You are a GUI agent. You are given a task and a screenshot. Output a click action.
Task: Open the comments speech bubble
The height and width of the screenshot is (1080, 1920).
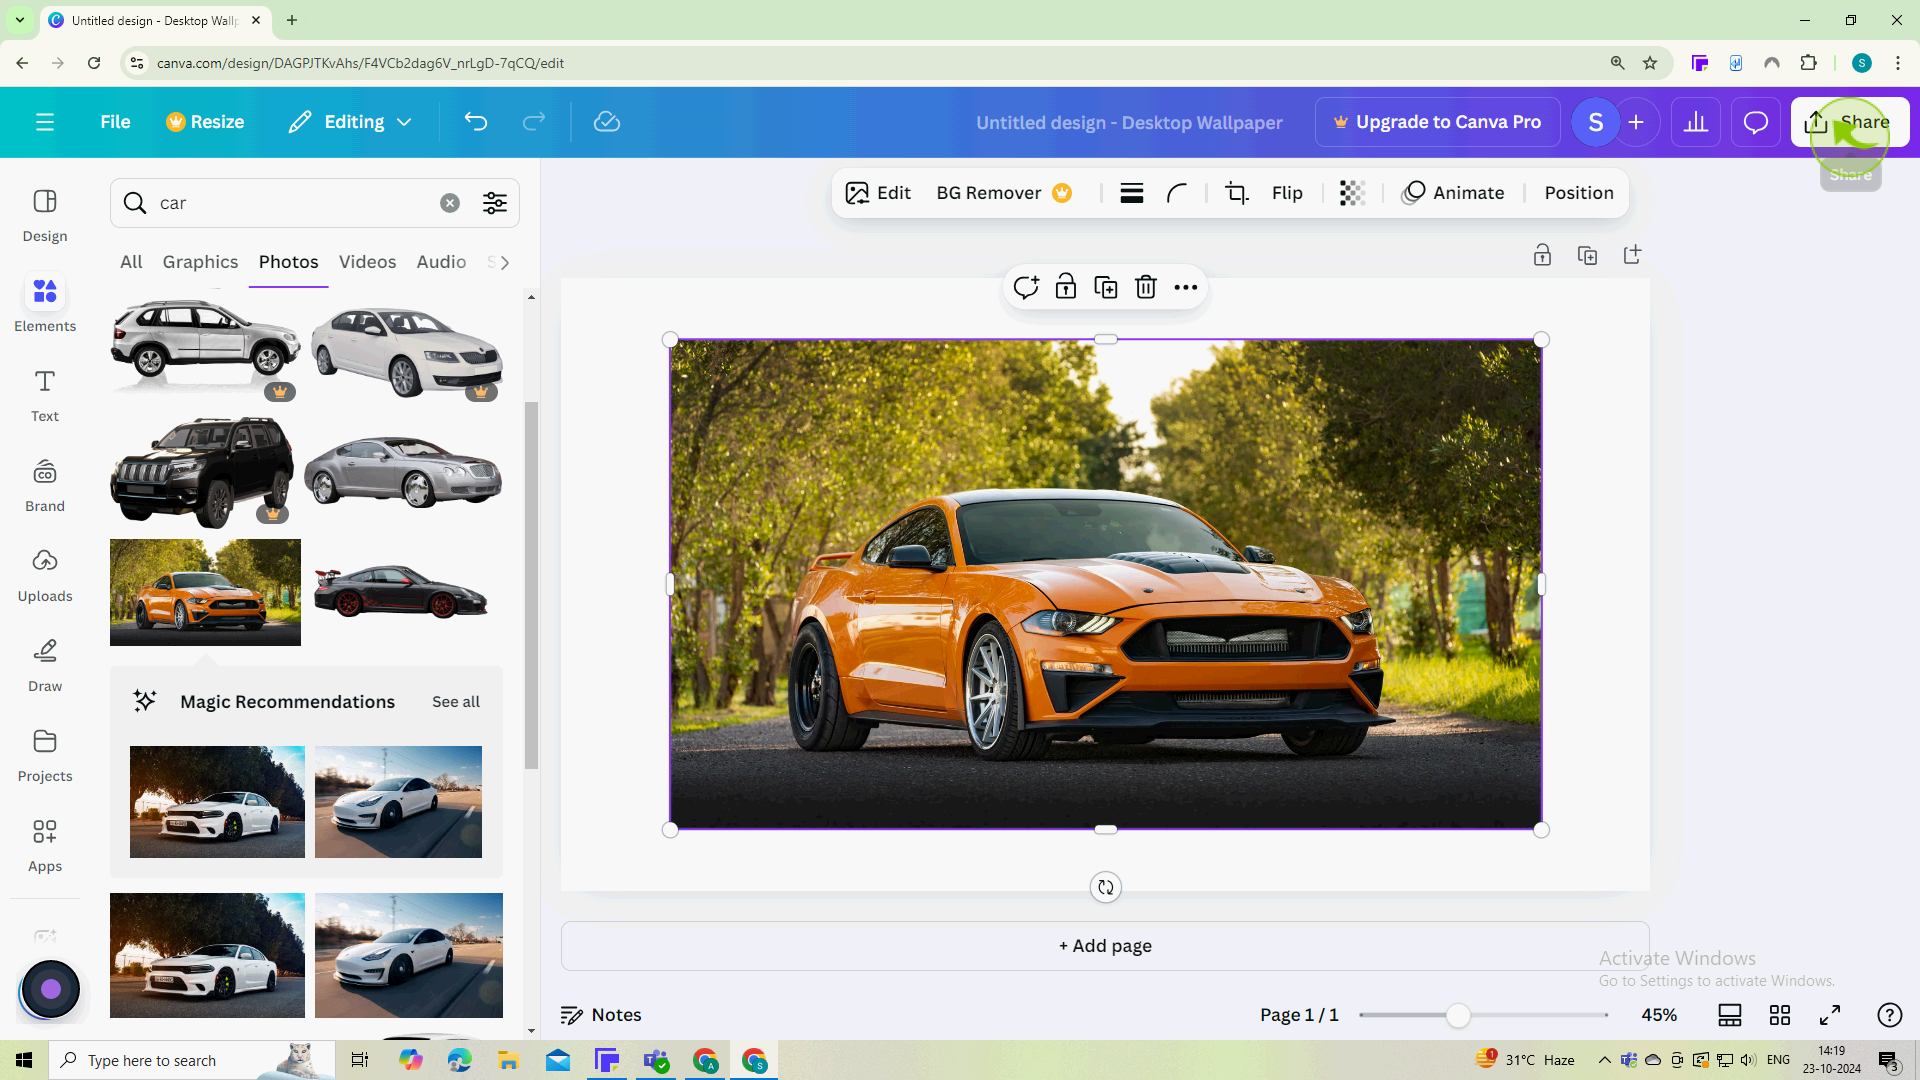pos(1756,122)
